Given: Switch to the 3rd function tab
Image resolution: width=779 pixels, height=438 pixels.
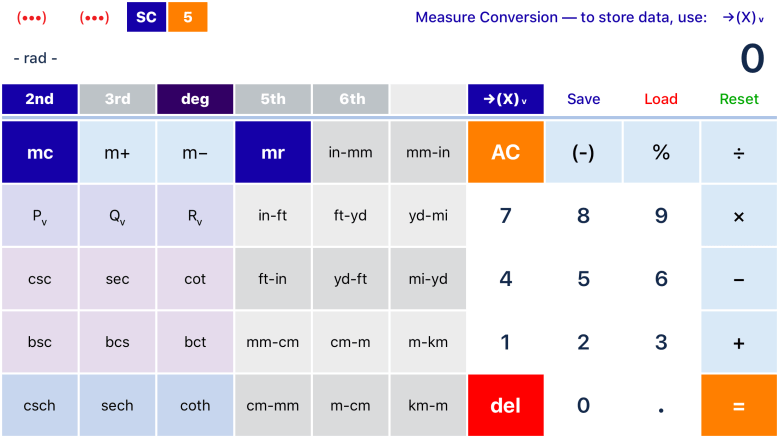Looking at the screenshot, I should pos(117,99).
